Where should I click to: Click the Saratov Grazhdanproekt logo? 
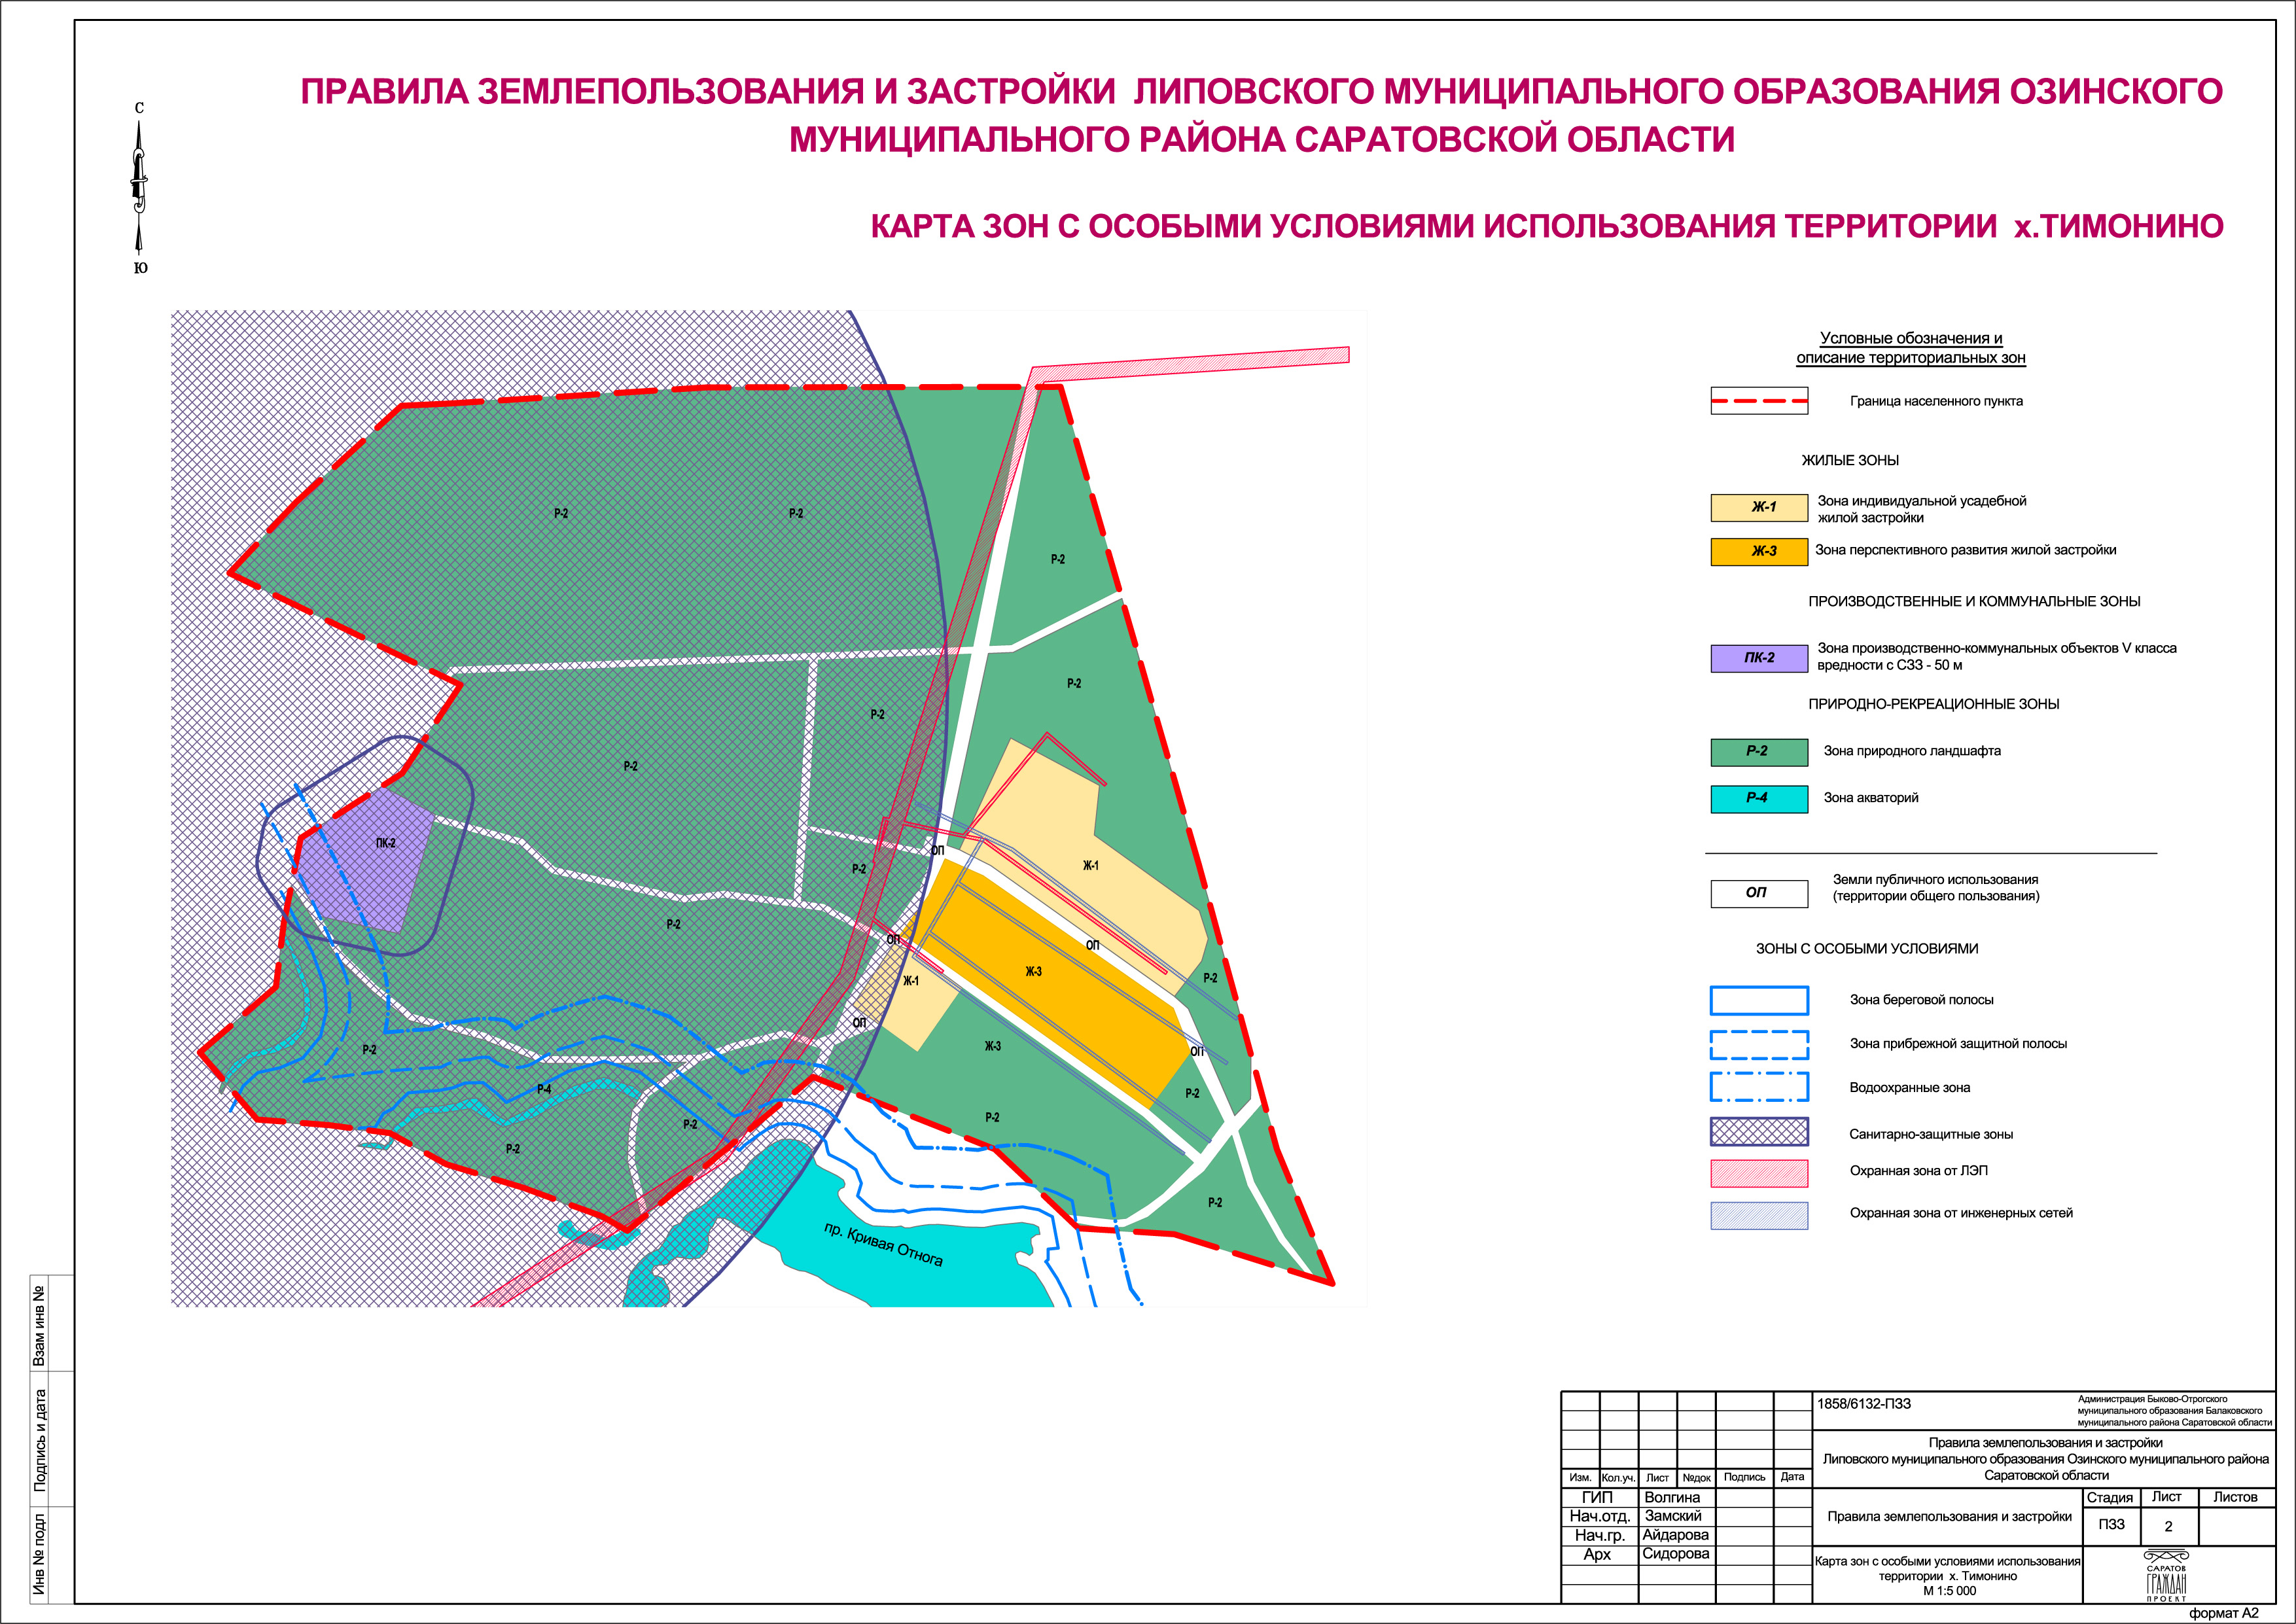(x=2166, y=1577)
